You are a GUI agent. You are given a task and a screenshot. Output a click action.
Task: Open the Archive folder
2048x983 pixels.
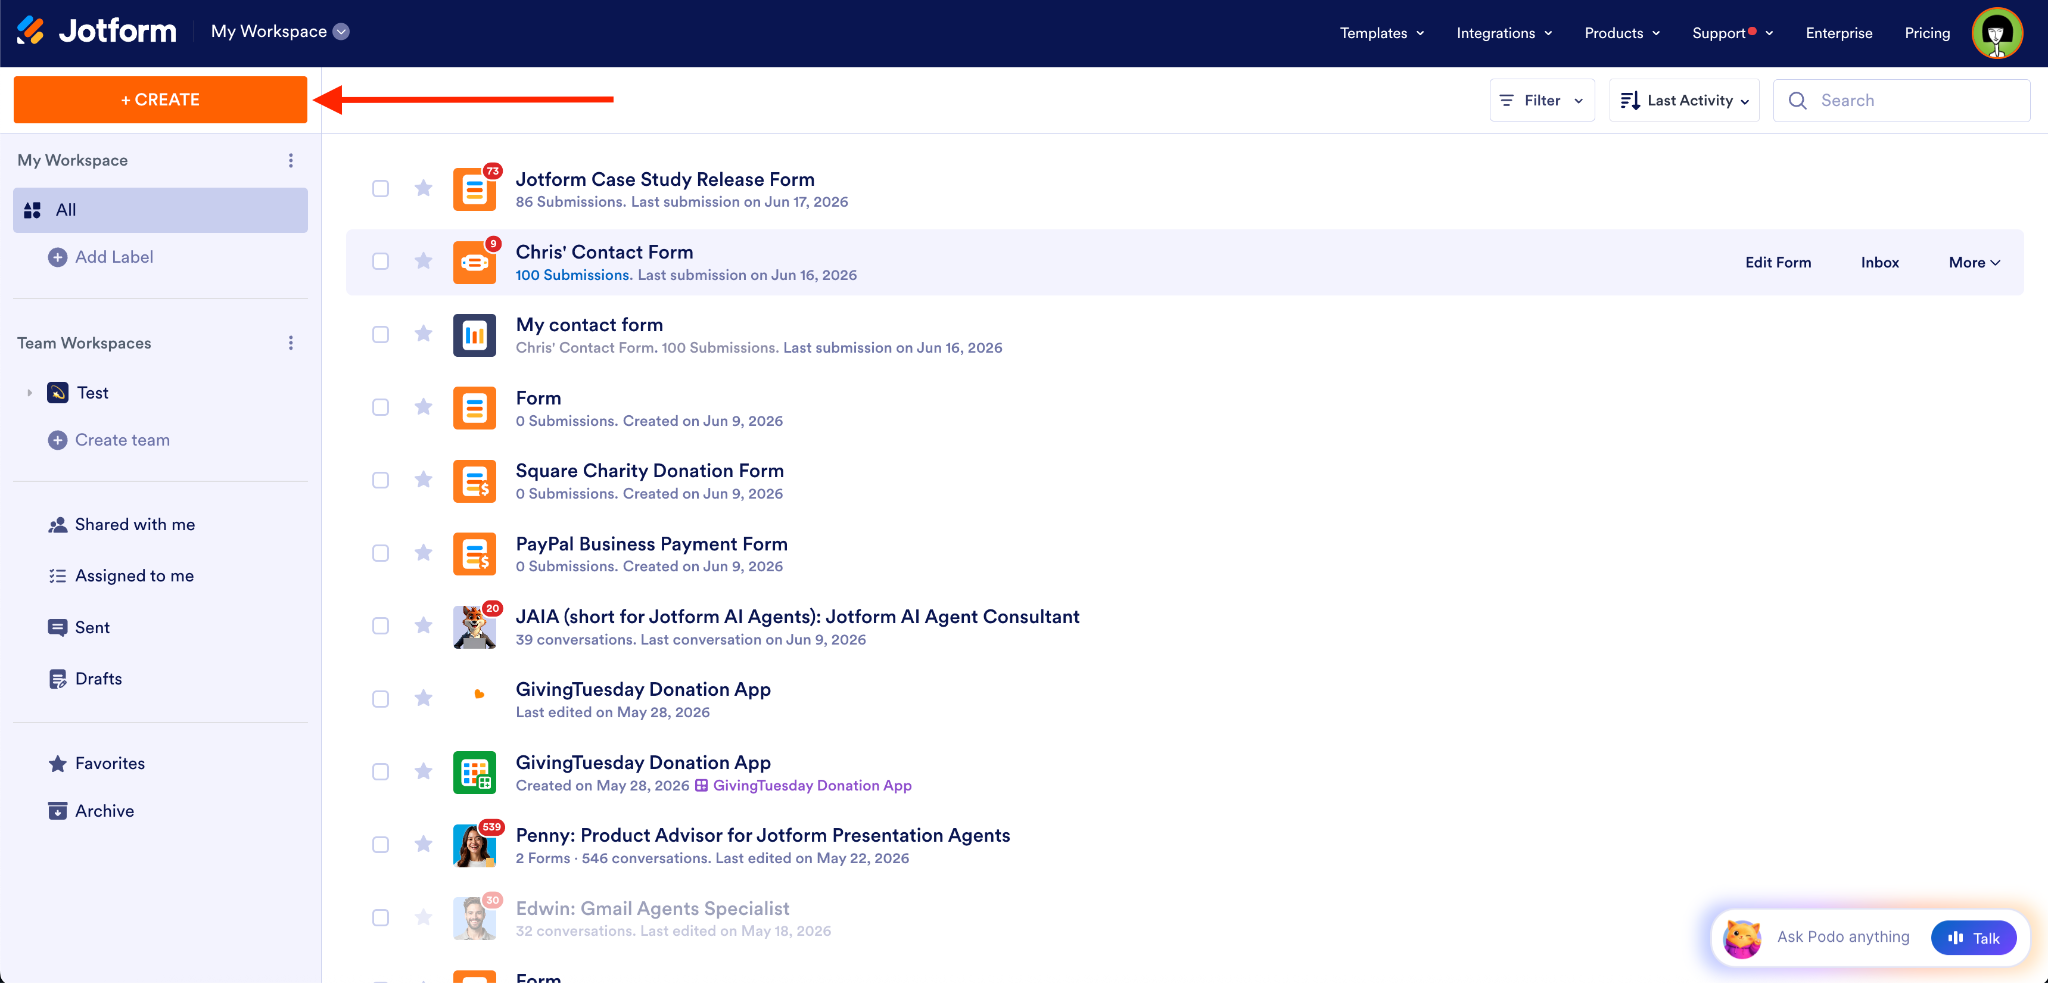(91, 811)
